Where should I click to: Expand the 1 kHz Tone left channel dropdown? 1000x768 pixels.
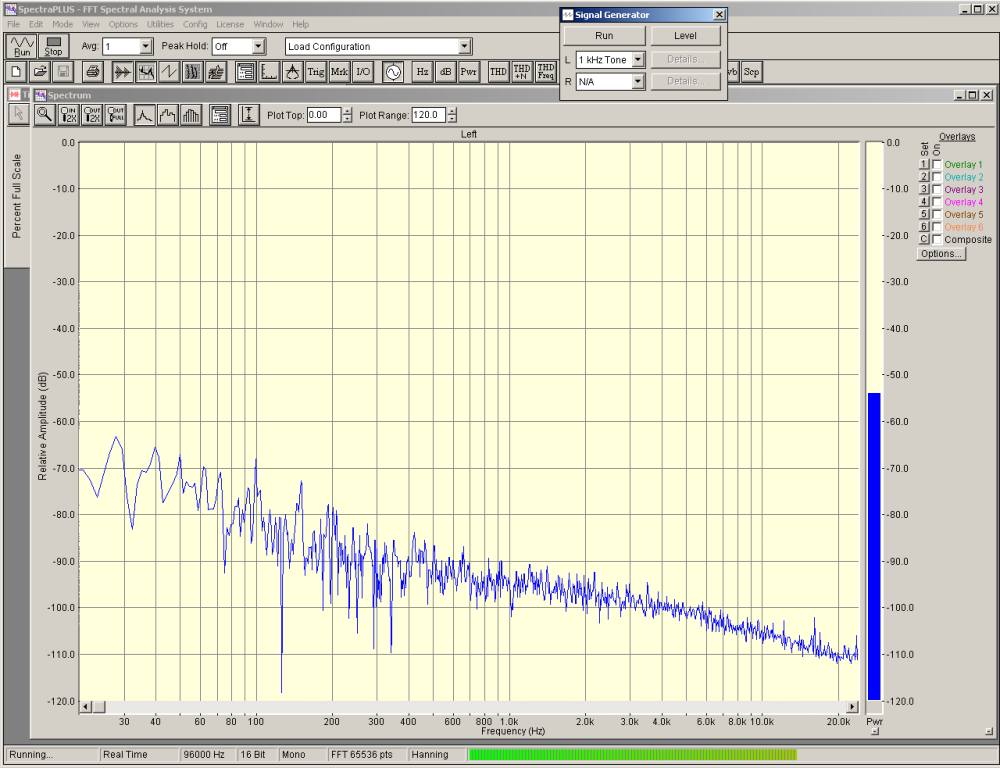tap(637, 60)
